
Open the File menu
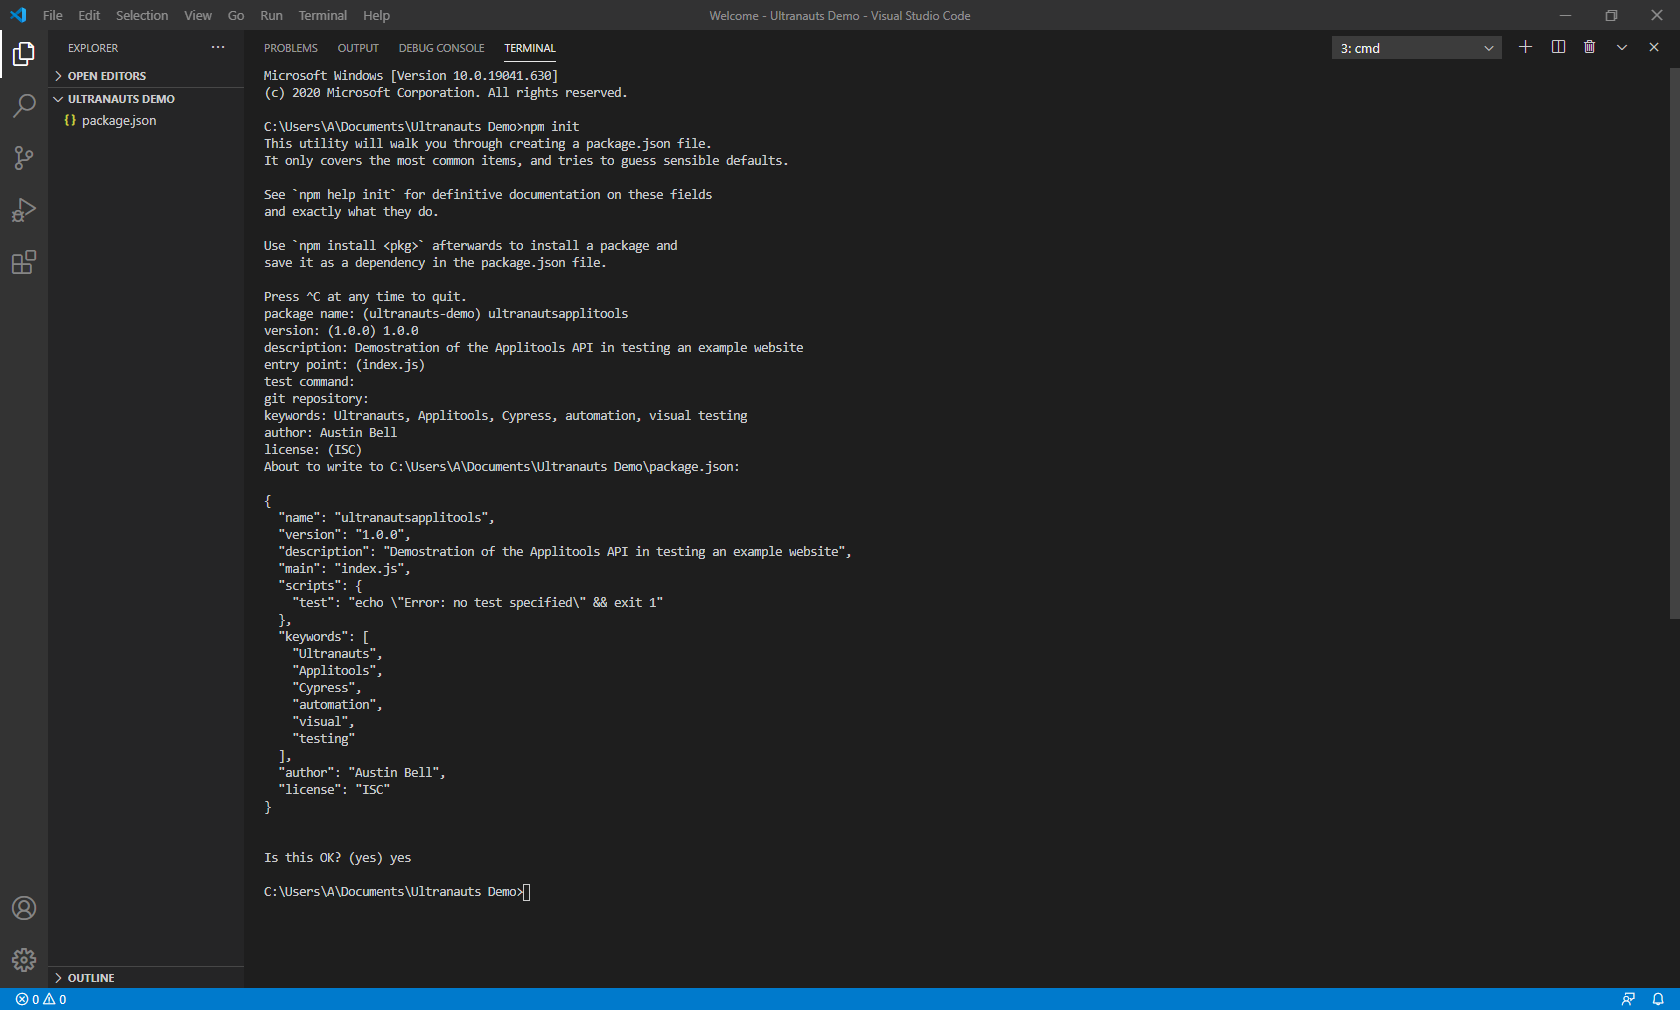[x=53, y=15]
